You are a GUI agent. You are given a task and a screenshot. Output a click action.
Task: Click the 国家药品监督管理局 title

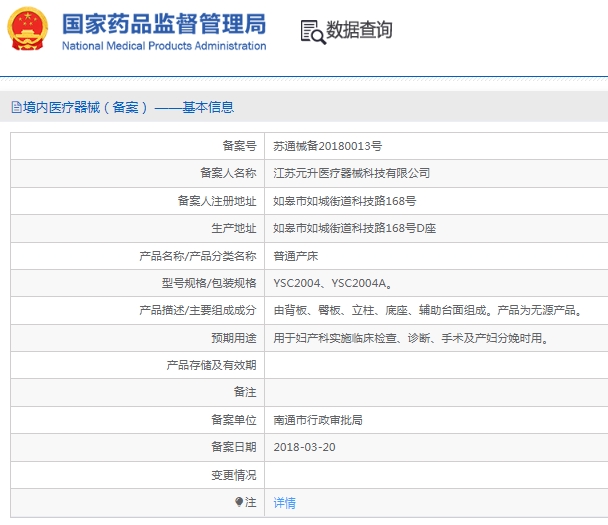point(164,24)
